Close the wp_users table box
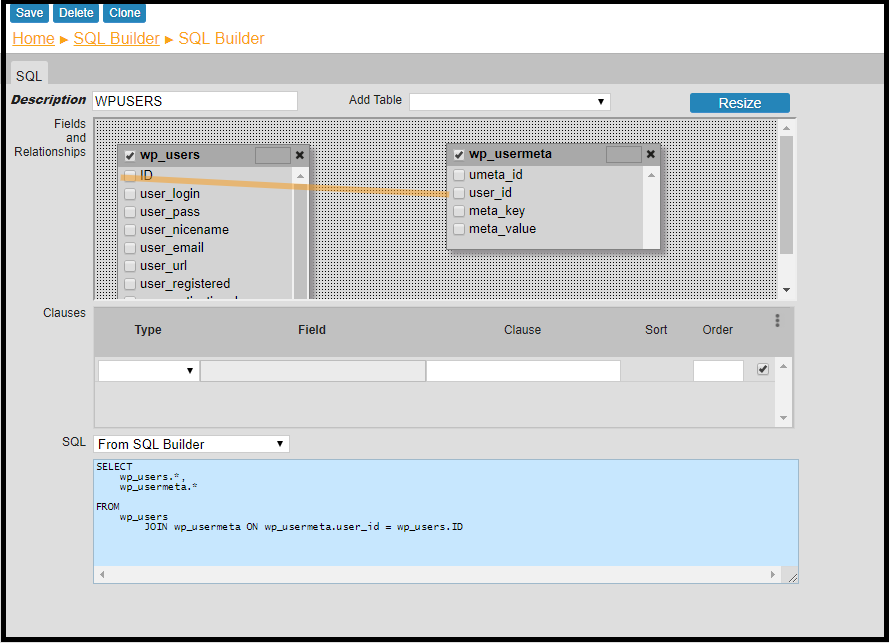 300,155
